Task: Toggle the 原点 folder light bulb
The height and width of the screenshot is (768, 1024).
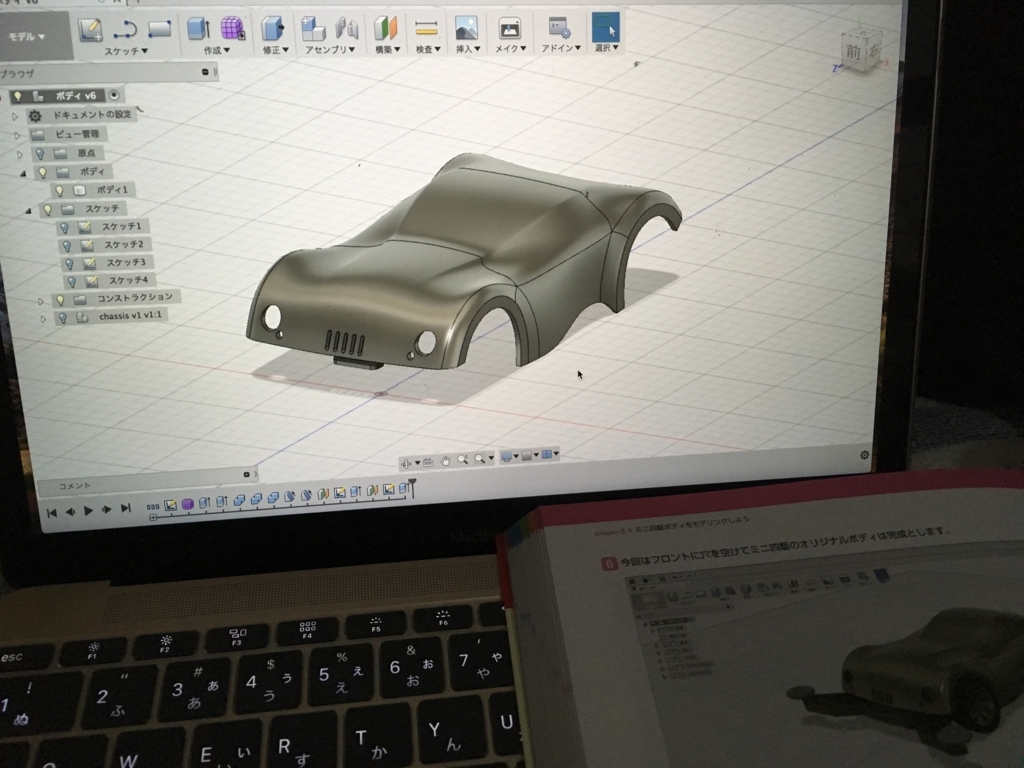Action: [x=40, y=153]
